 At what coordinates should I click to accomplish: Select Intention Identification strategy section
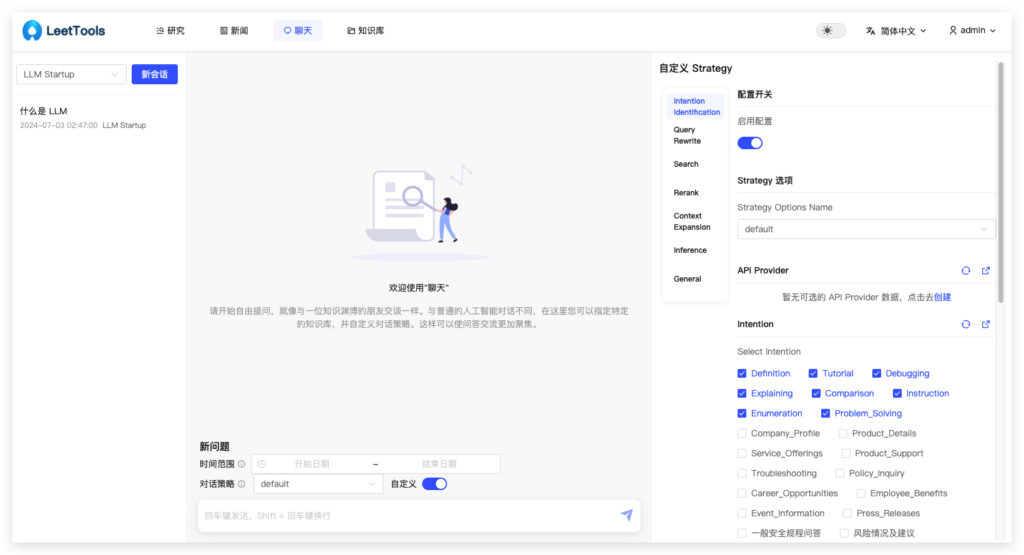[x=696, y=106]
